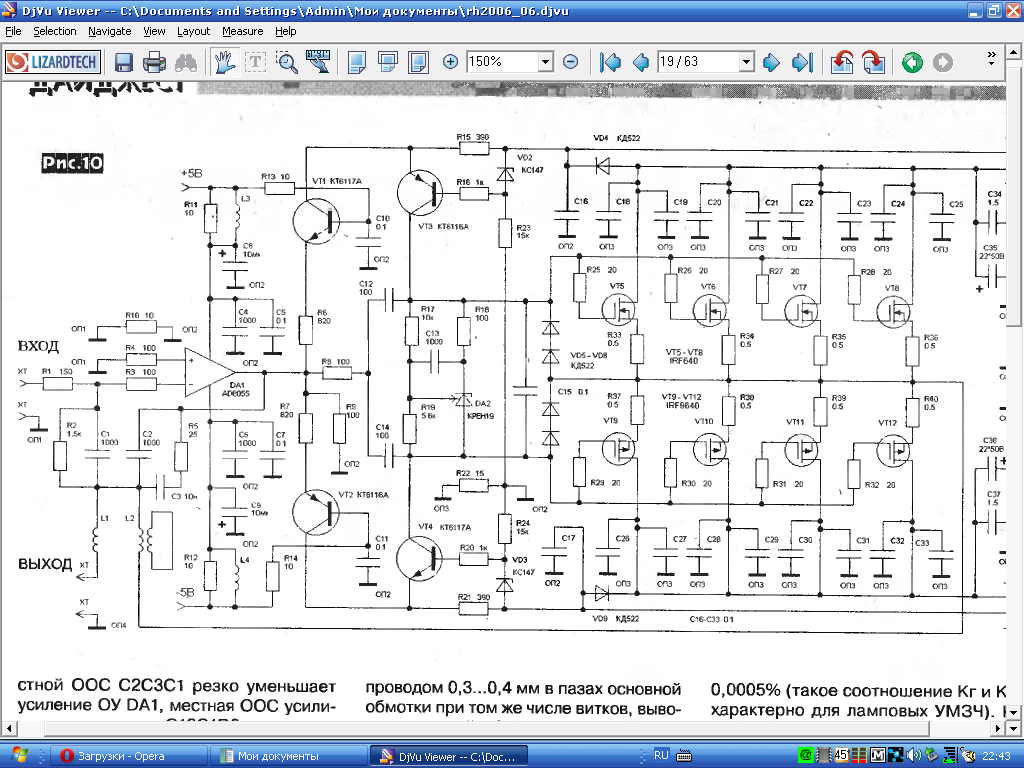Open the Layout menu
Screen dimensions: 1024x768
[193, 31]
